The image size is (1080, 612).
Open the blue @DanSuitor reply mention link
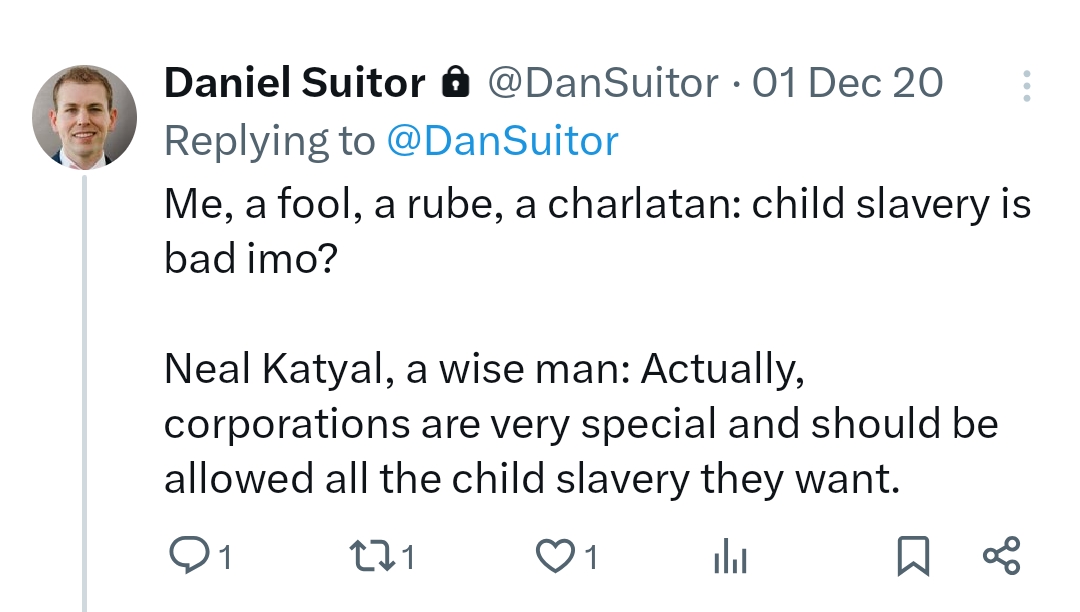pos(502,141)
